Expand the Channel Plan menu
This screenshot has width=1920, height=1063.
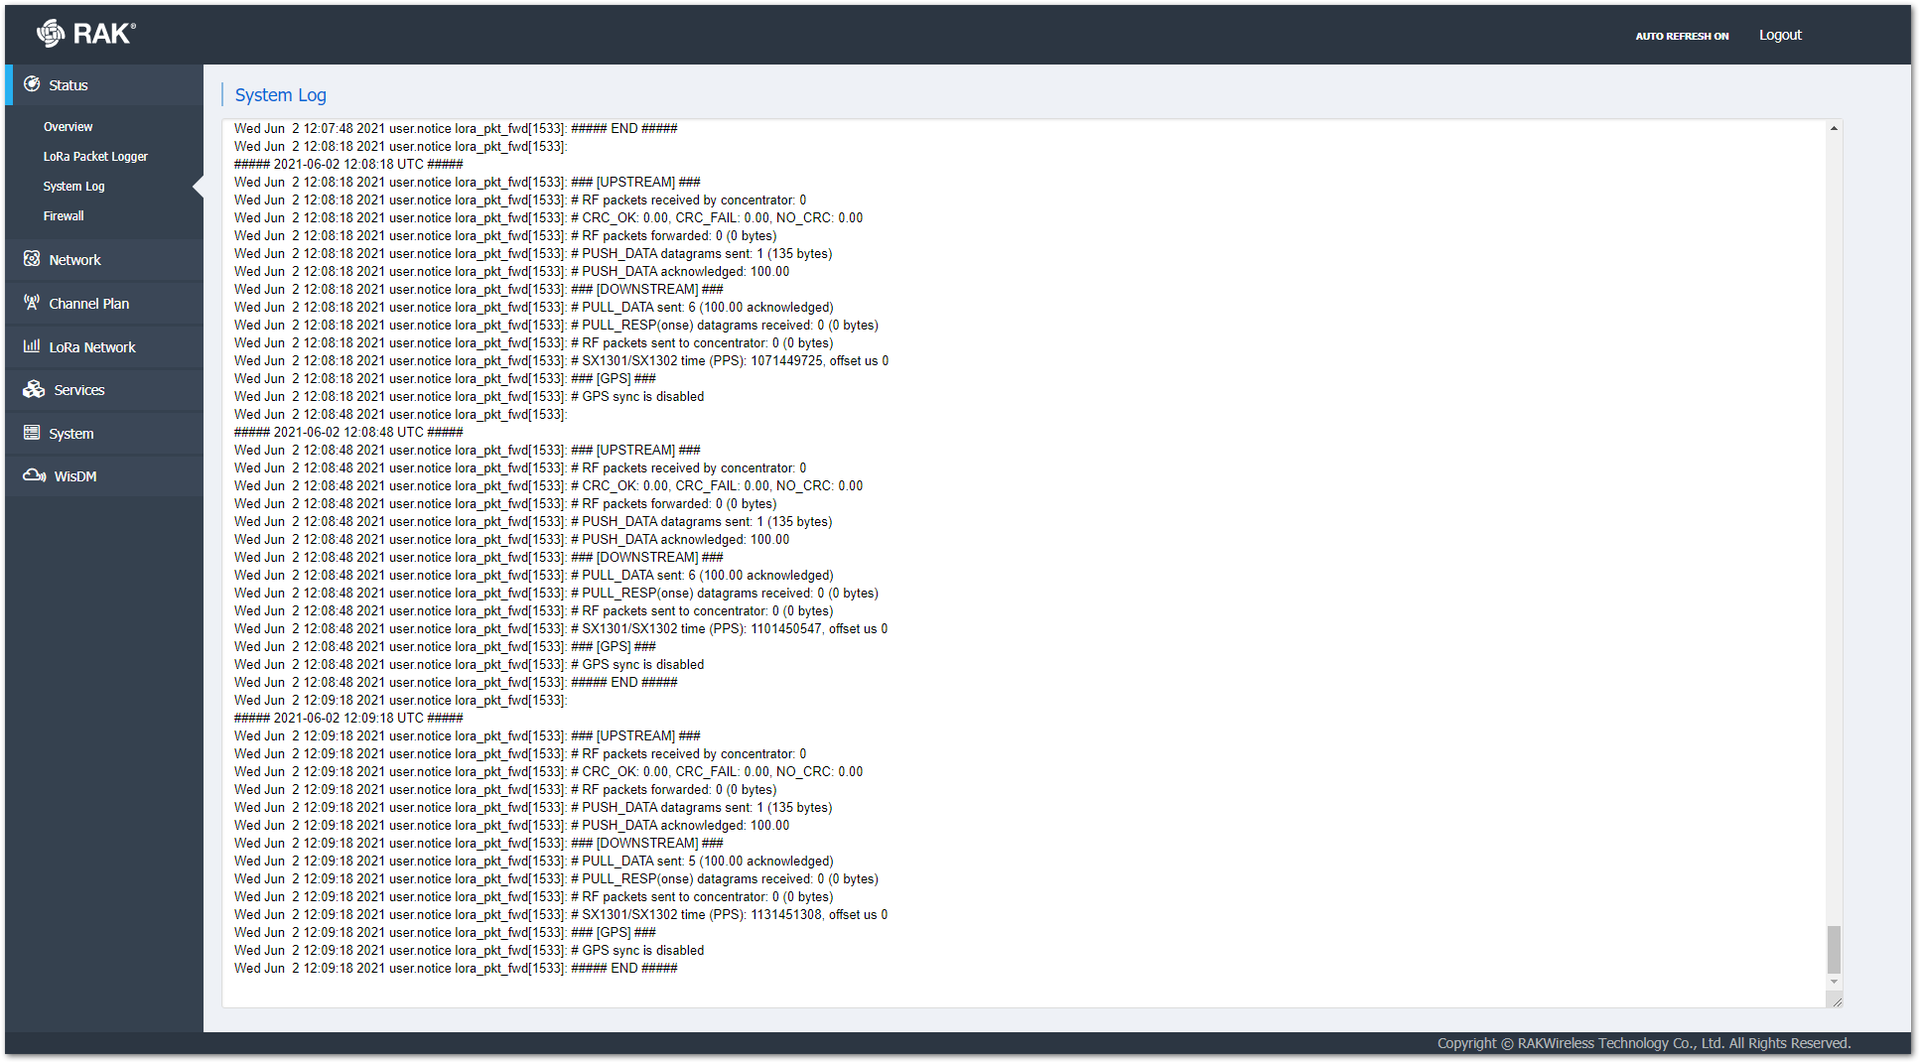[104, 303]
